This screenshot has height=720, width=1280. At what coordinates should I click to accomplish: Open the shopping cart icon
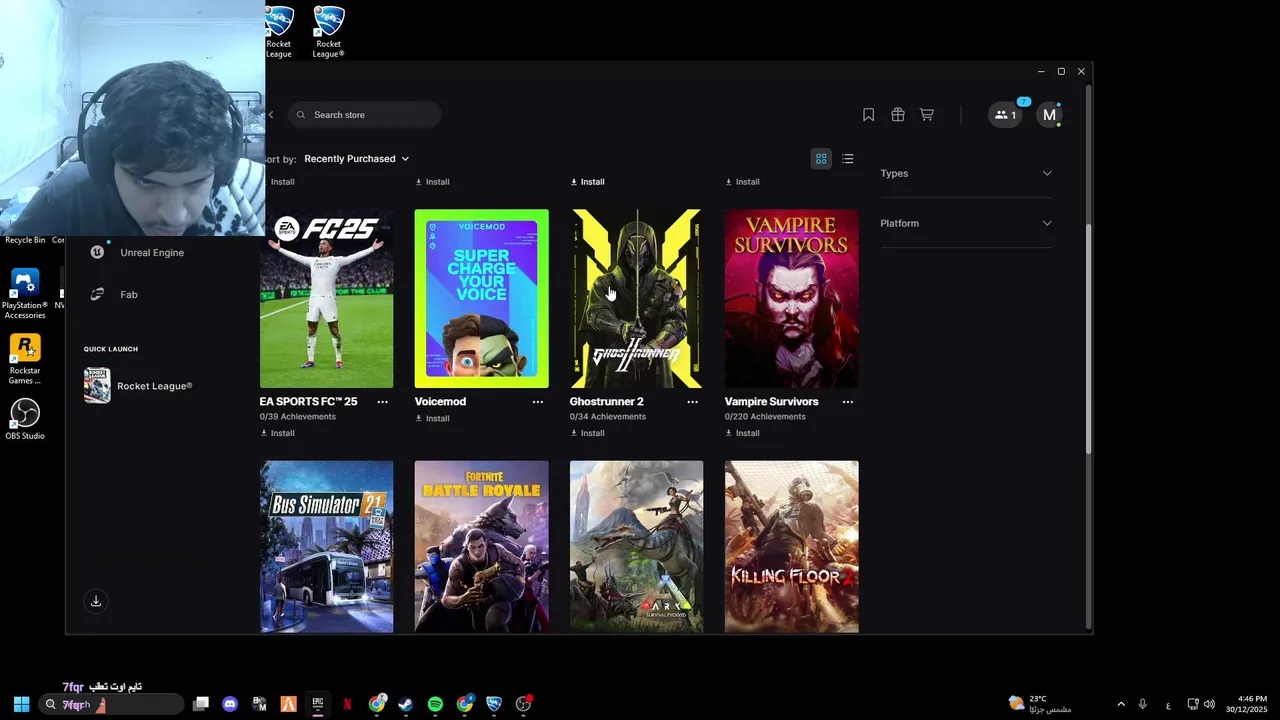(927, 115)
